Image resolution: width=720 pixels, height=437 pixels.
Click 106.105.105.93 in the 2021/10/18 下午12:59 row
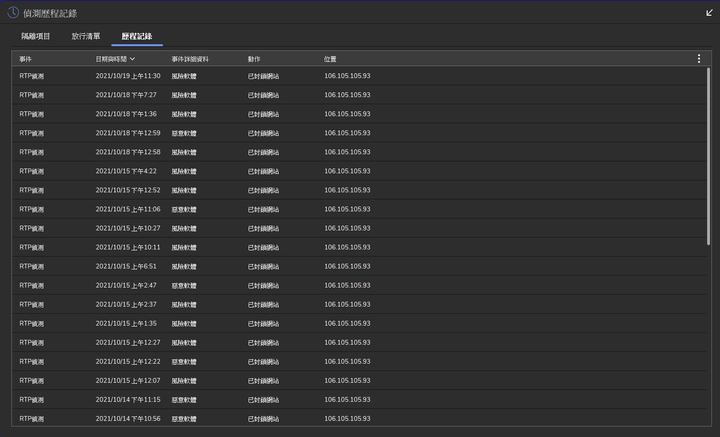point(347,133)
